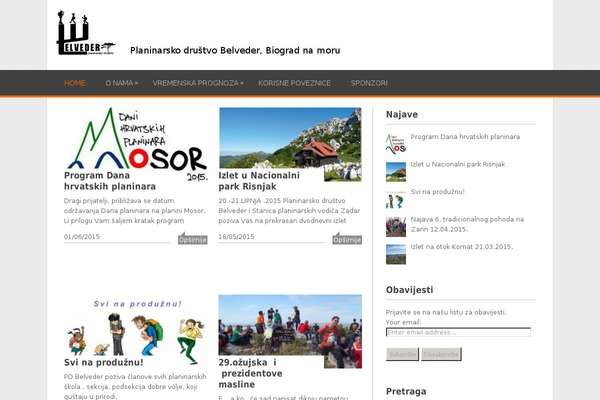600x400 pixels.
Task: Open sidebar link 'Program Dana hrvatskih planinara'
Action: point(465,137)
